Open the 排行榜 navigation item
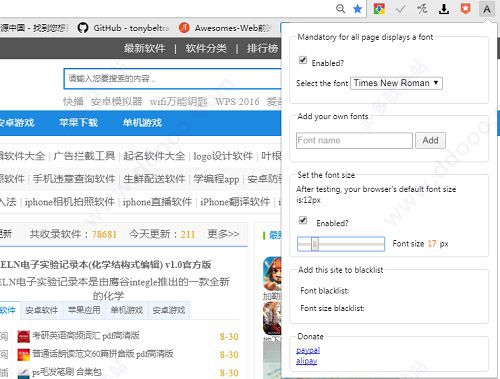This screenshot has height=379, width=500. [x=262, y=48]
